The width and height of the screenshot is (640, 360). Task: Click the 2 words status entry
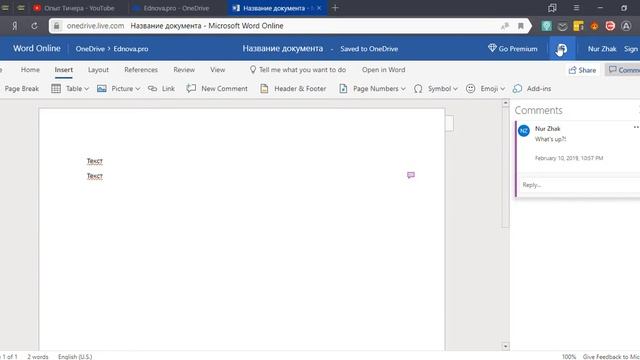click(x=38, y=357)
